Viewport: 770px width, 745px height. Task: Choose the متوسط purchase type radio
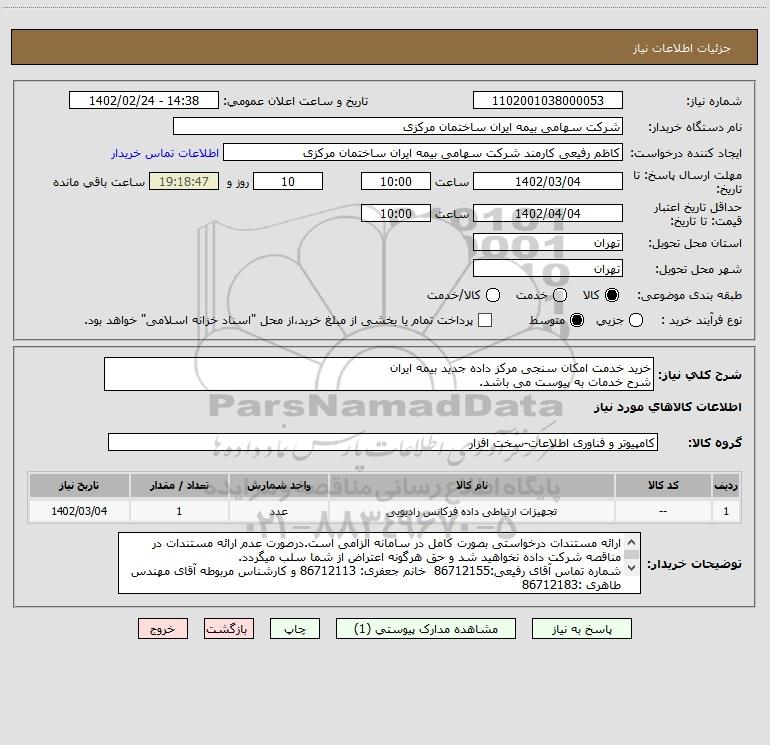click(x=577, y=320)
